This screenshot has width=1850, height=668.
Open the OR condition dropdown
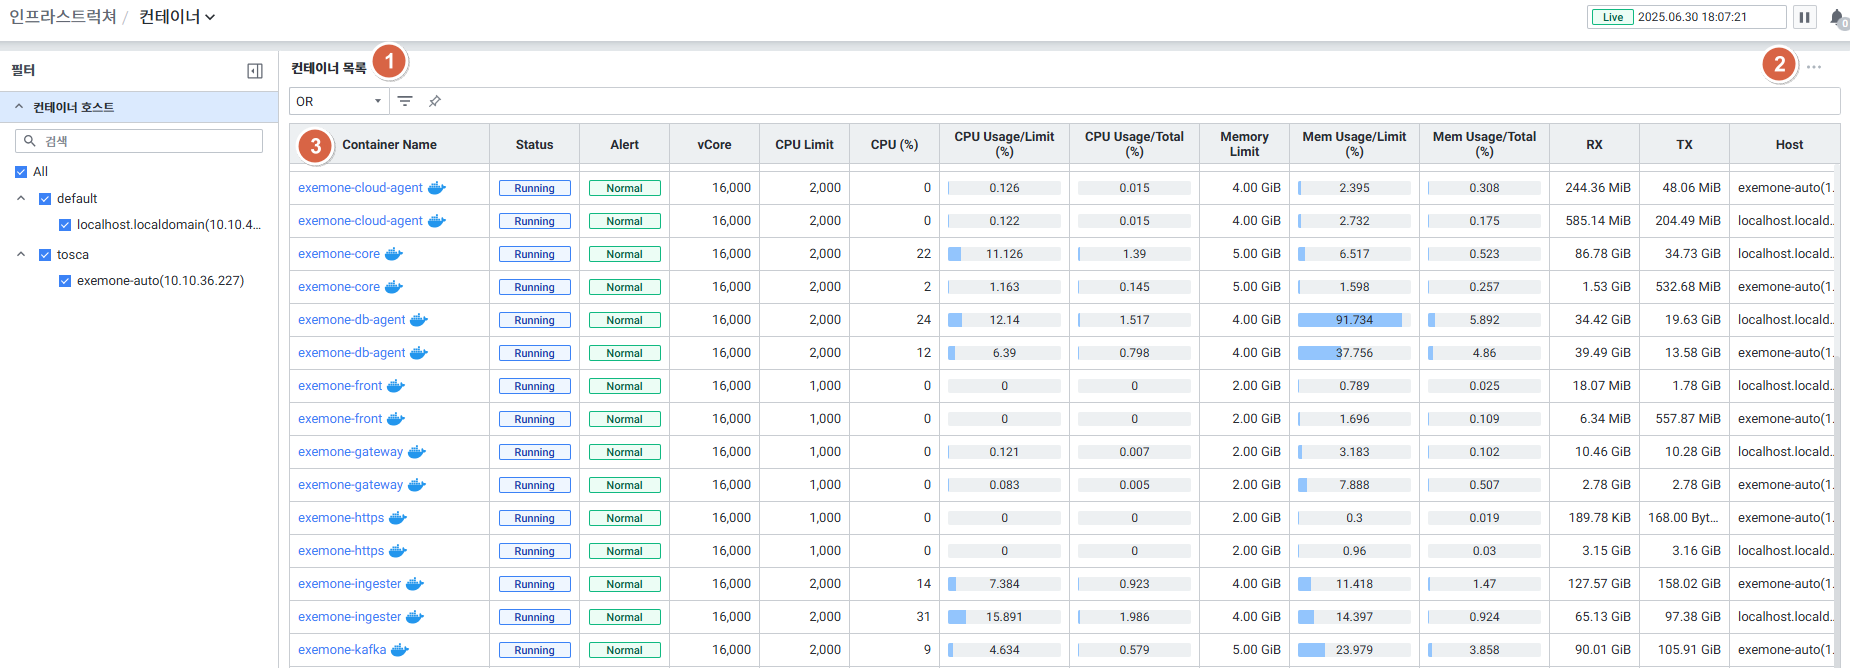coord(339,101)
